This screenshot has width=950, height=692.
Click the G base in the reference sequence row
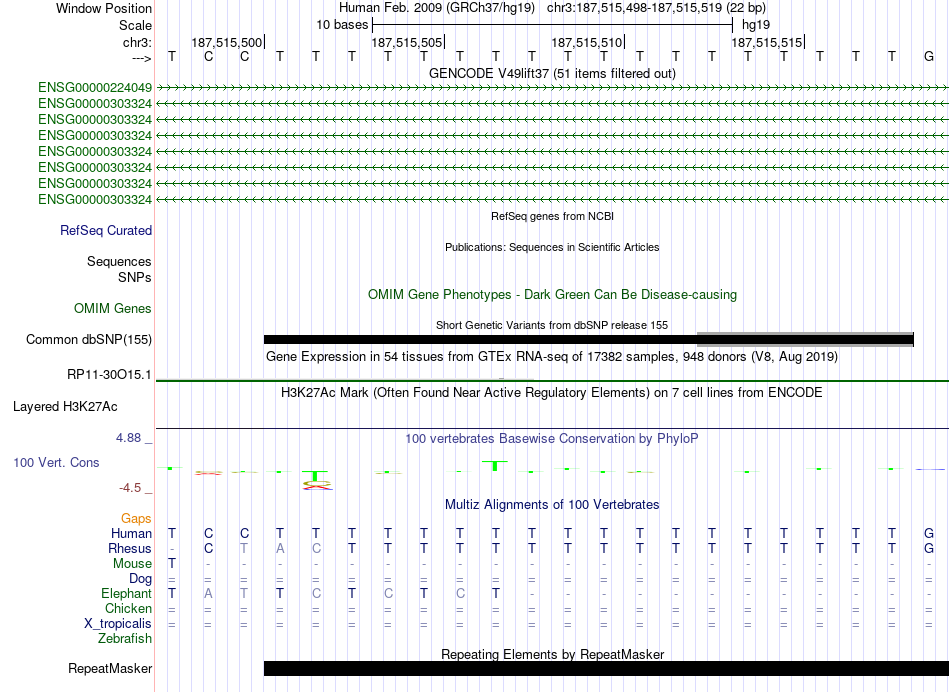tap(928, 56)
